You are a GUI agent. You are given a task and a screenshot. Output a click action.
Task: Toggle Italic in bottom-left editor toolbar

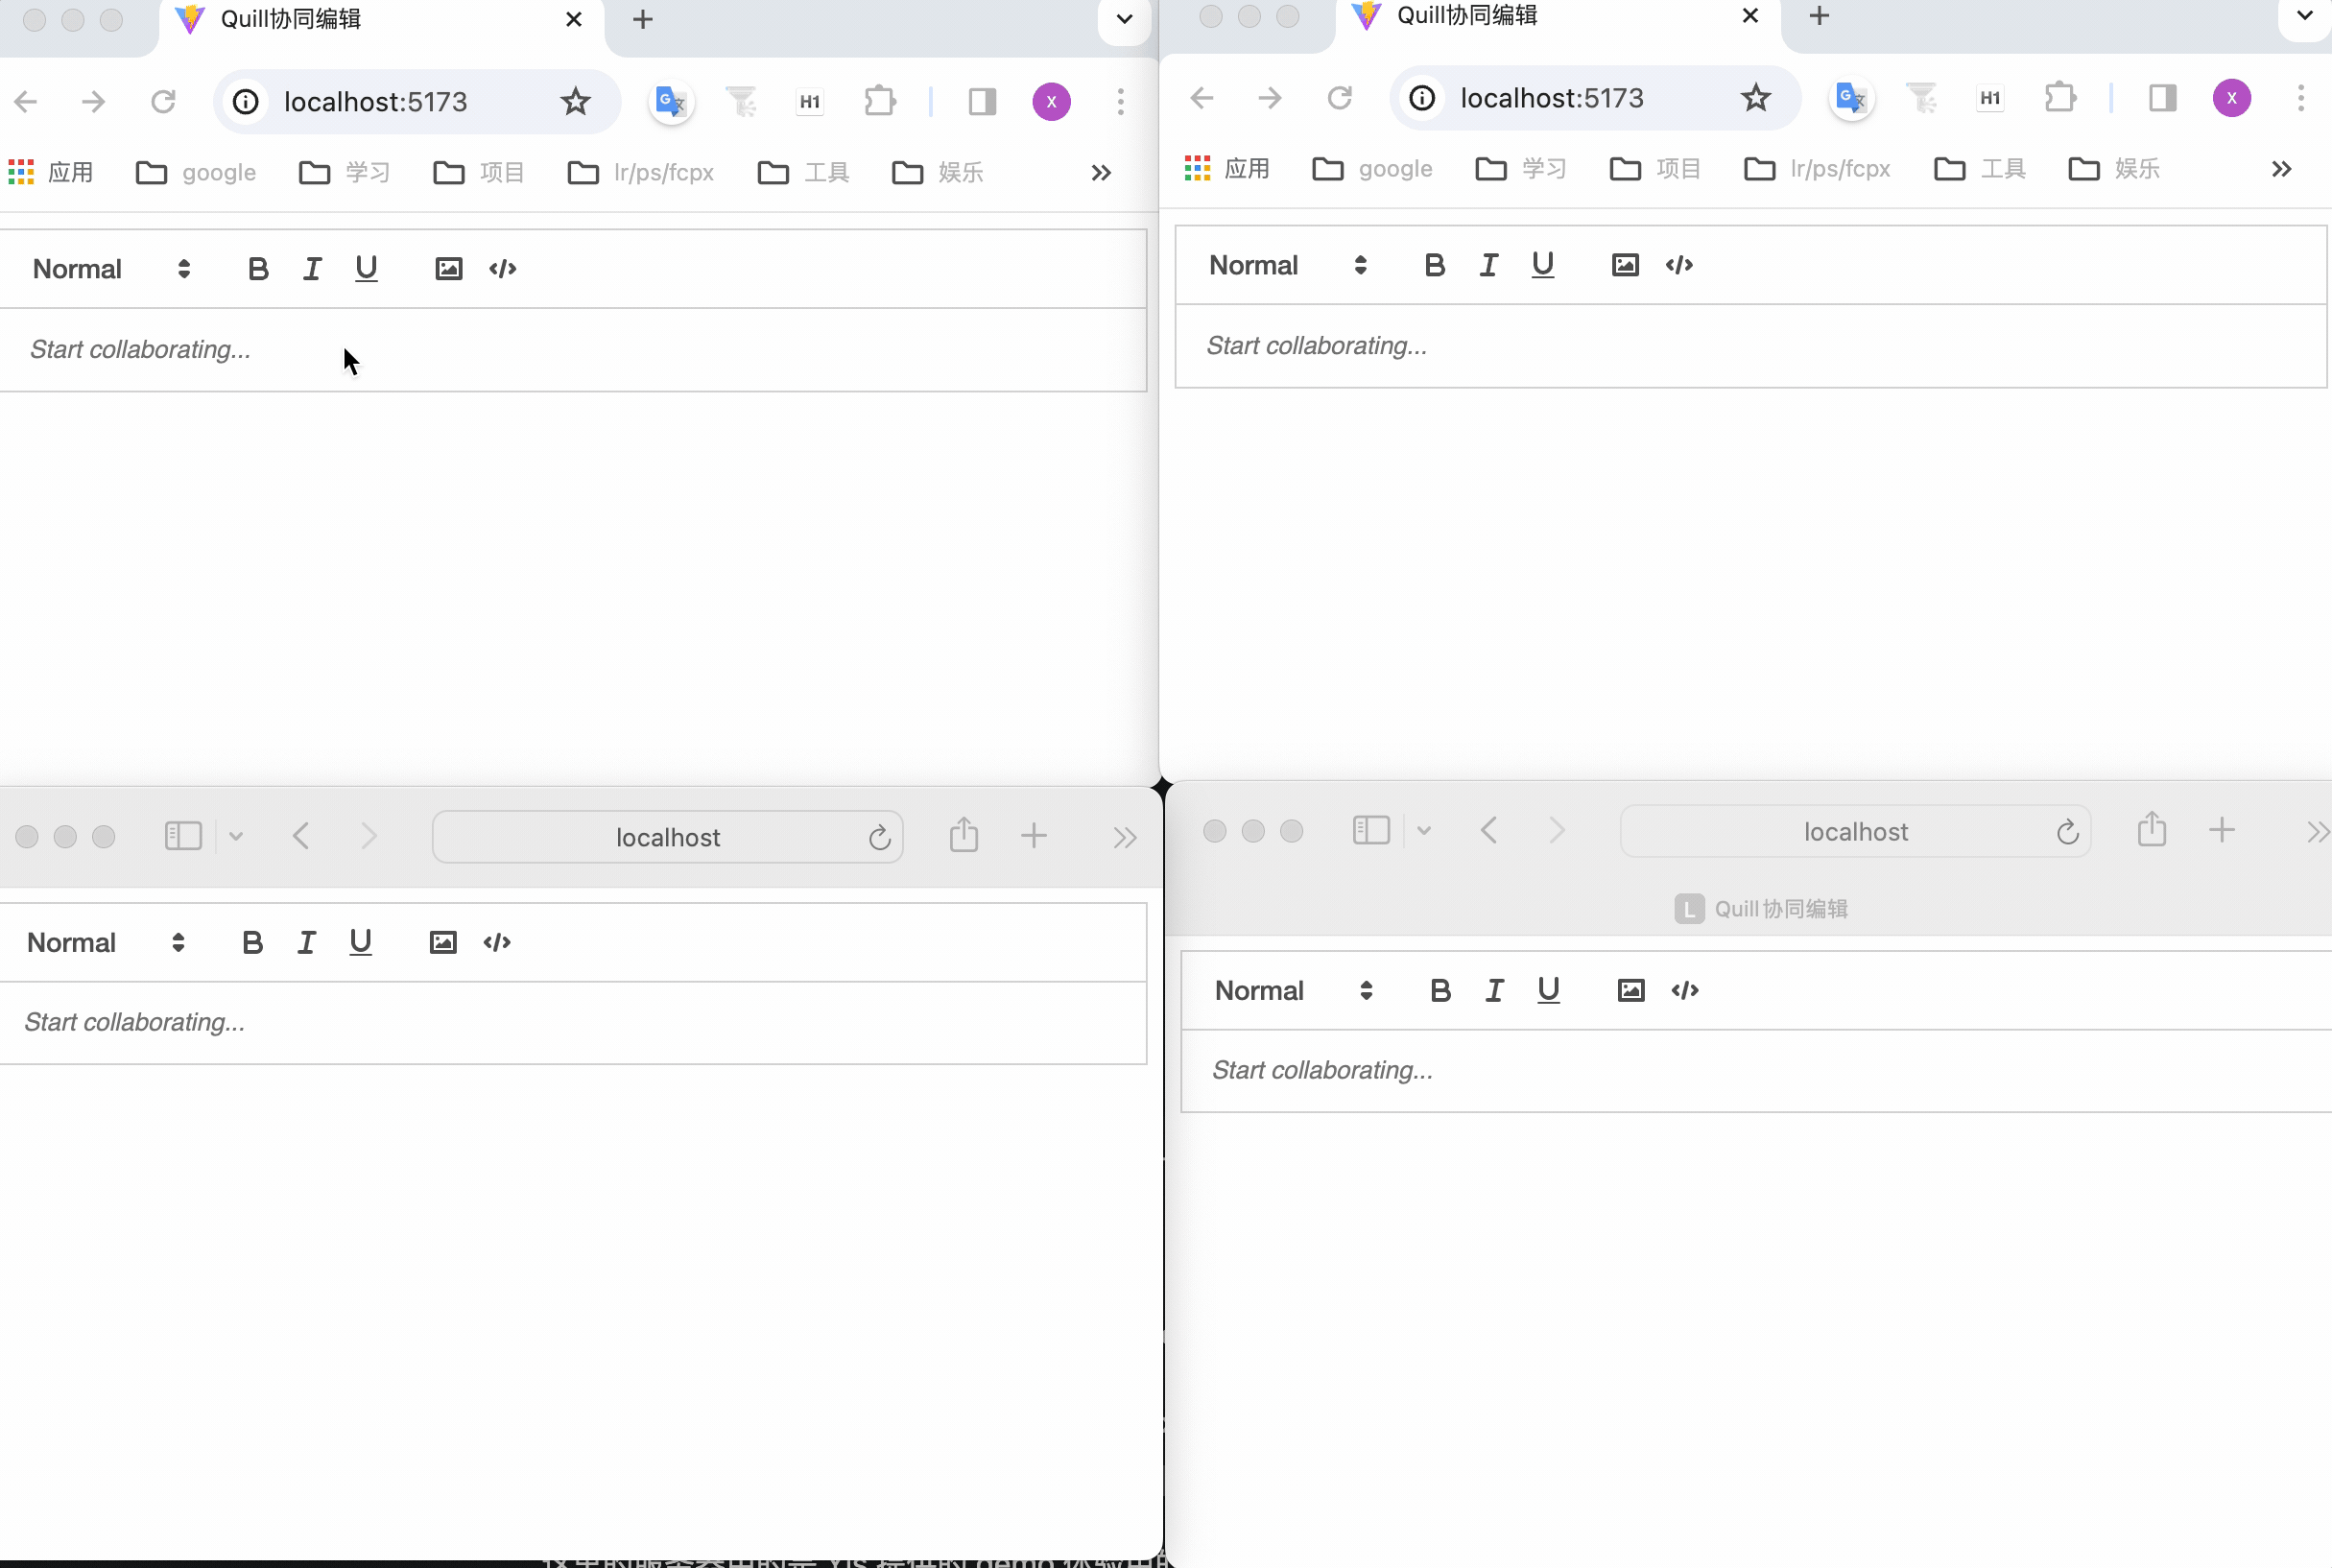tap(304, 941)
